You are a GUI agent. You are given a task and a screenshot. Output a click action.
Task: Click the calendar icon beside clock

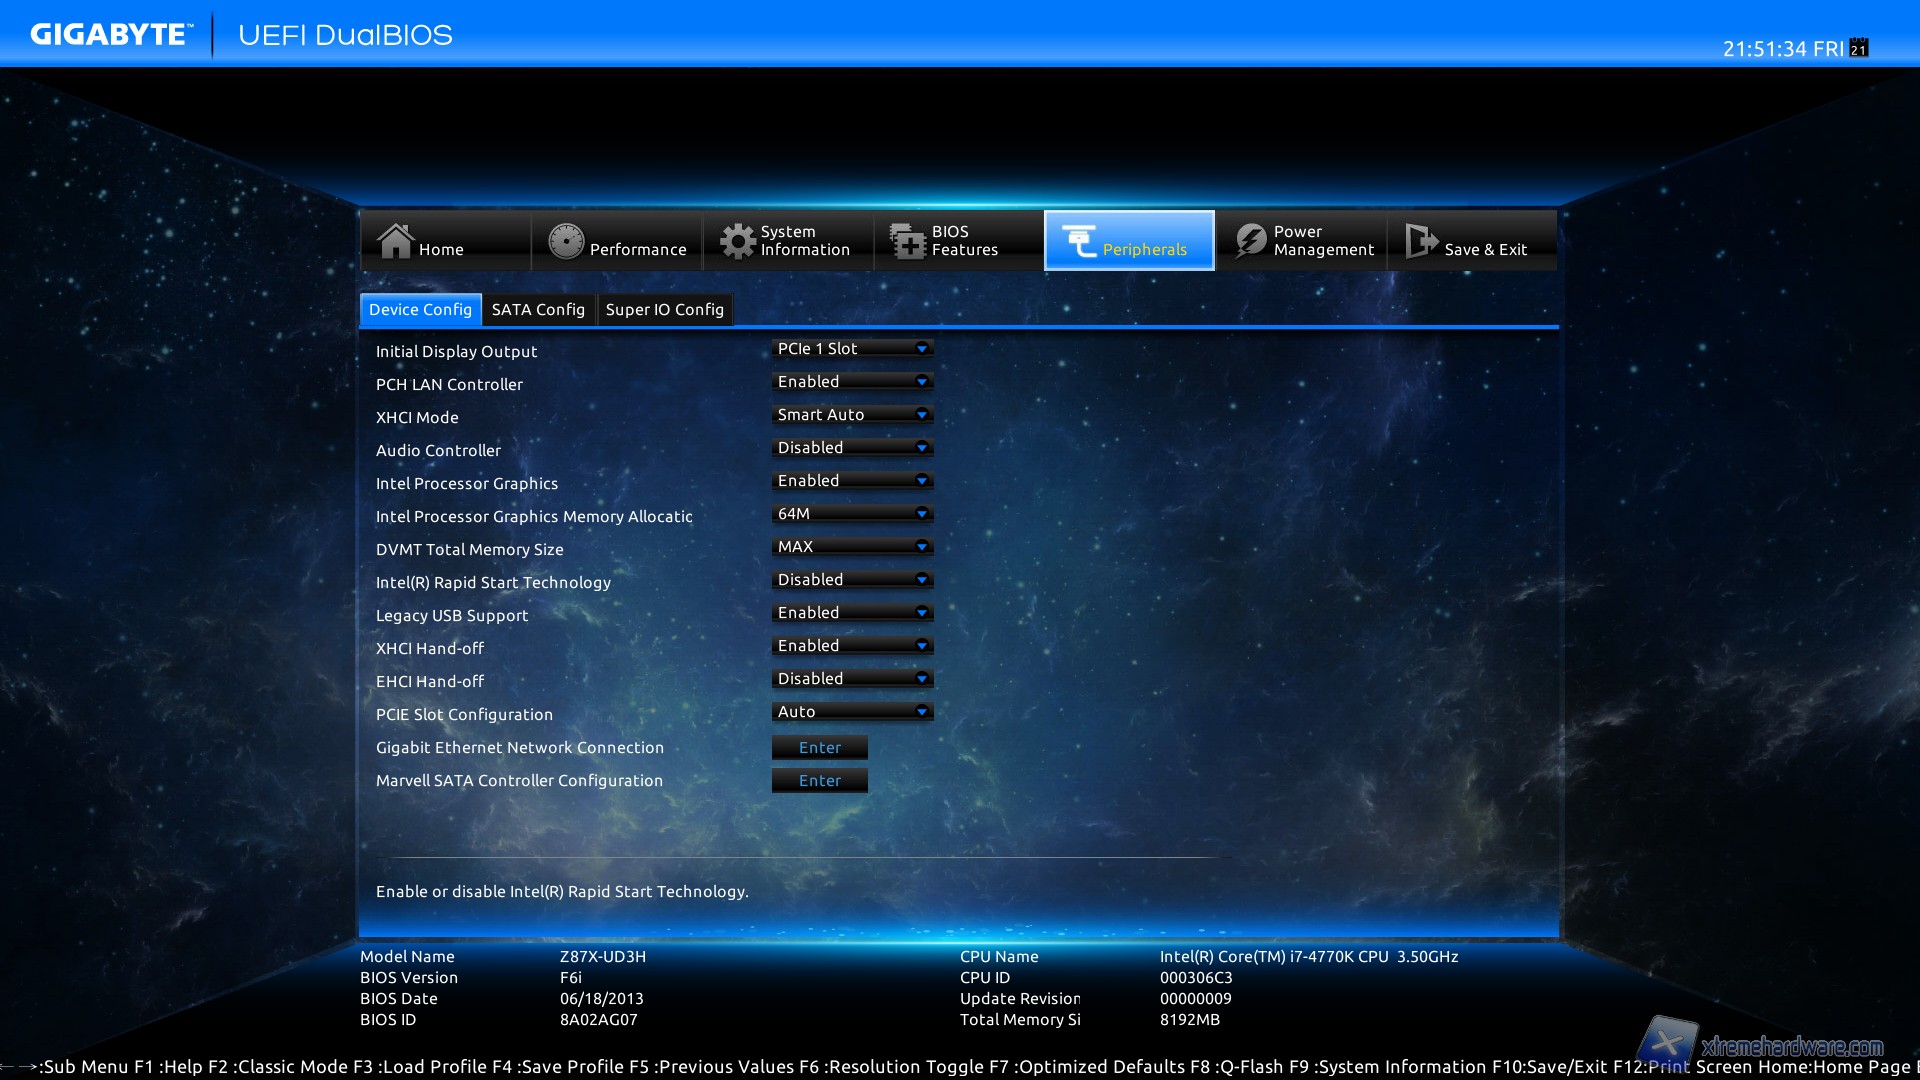(1859, 48)
